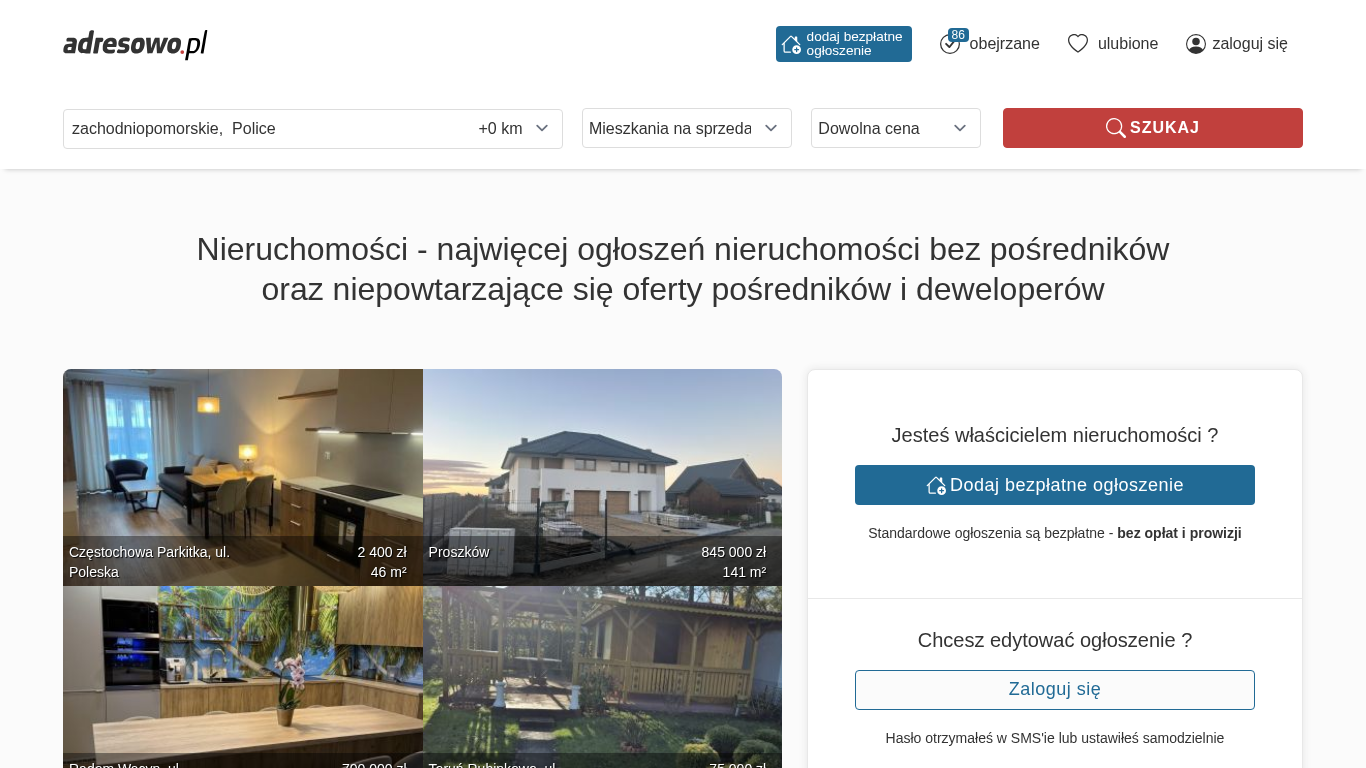
Task: Expand the Mieszkania na sprzedaż category dropdown
Action: pos(686,128)
